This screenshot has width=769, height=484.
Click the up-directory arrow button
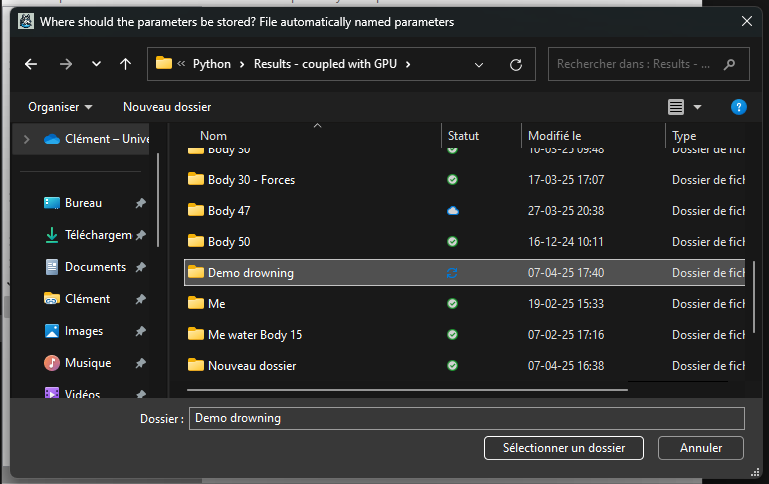tap(125, 64)
